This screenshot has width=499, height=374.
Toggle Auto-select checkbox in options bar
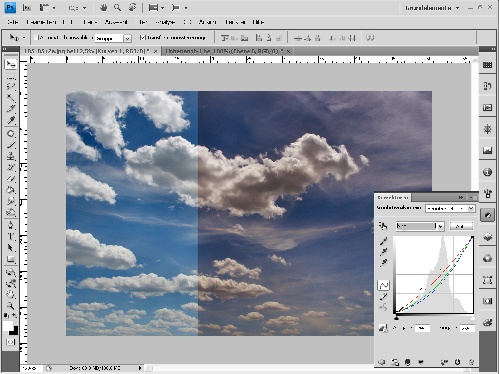pos(37,38)
